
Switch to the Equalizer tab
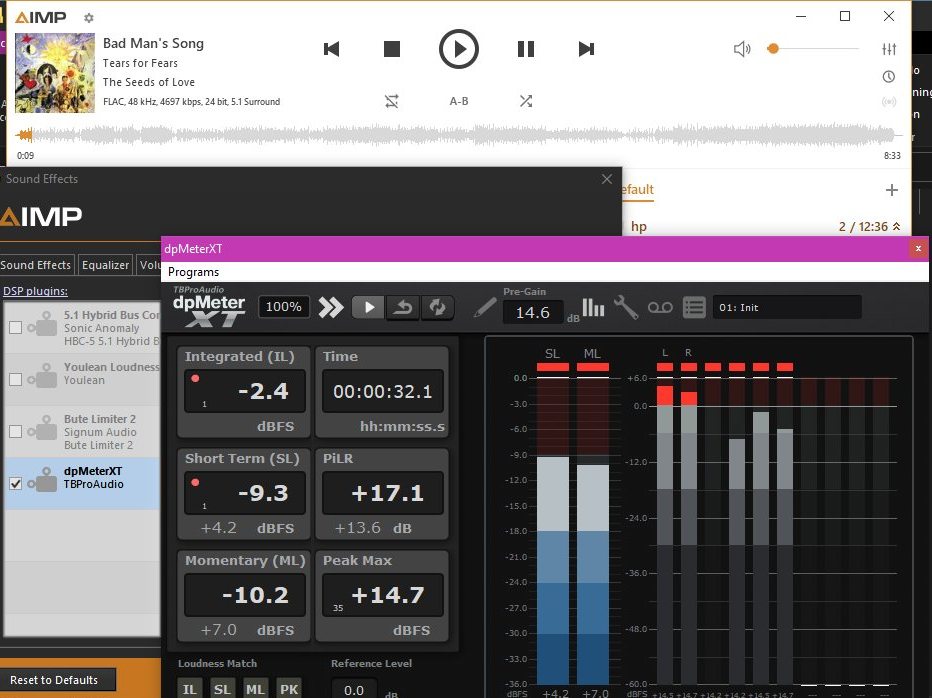[x=105, y=265]
